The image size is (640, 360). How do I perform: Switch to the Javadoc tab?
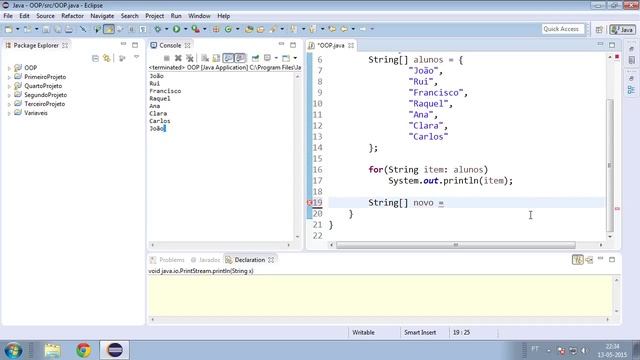point(205,260)
